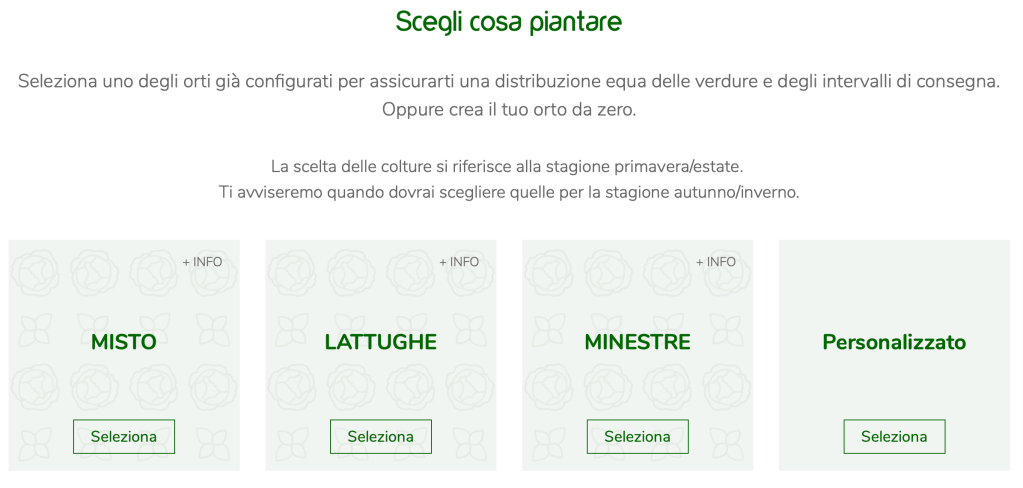Image resolution: width=1023 pixels, height=488 pixels.
Task: Show +INFO details for LATTUGHE
Action: tap(459, 262)
